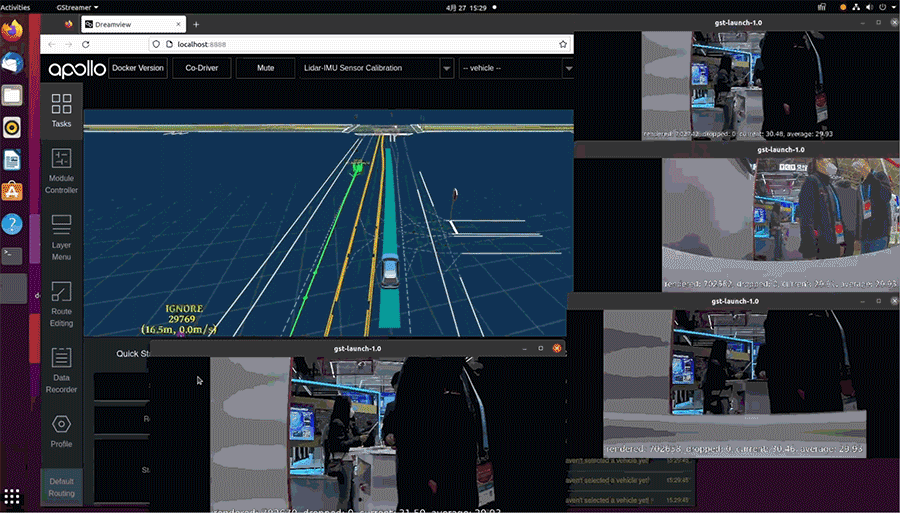Open a new Firefox tab

(x=196, y=24)
